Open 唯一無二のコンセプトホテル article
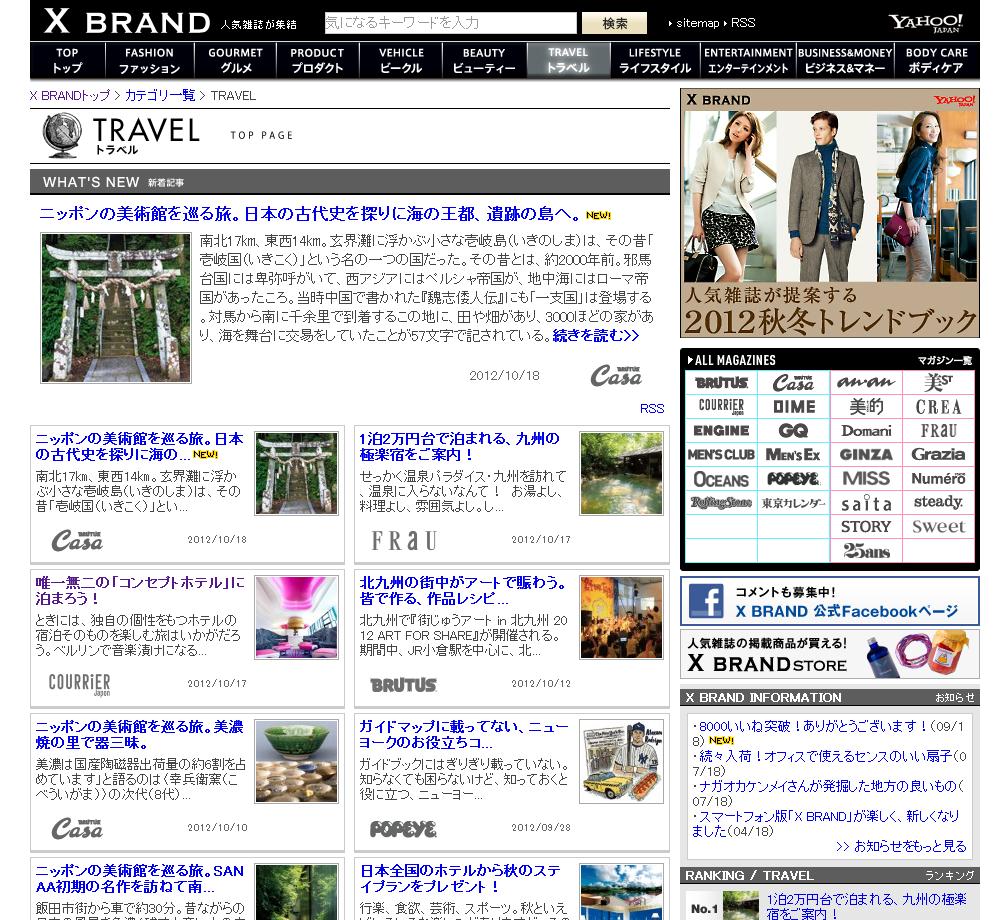 (140, 590)
